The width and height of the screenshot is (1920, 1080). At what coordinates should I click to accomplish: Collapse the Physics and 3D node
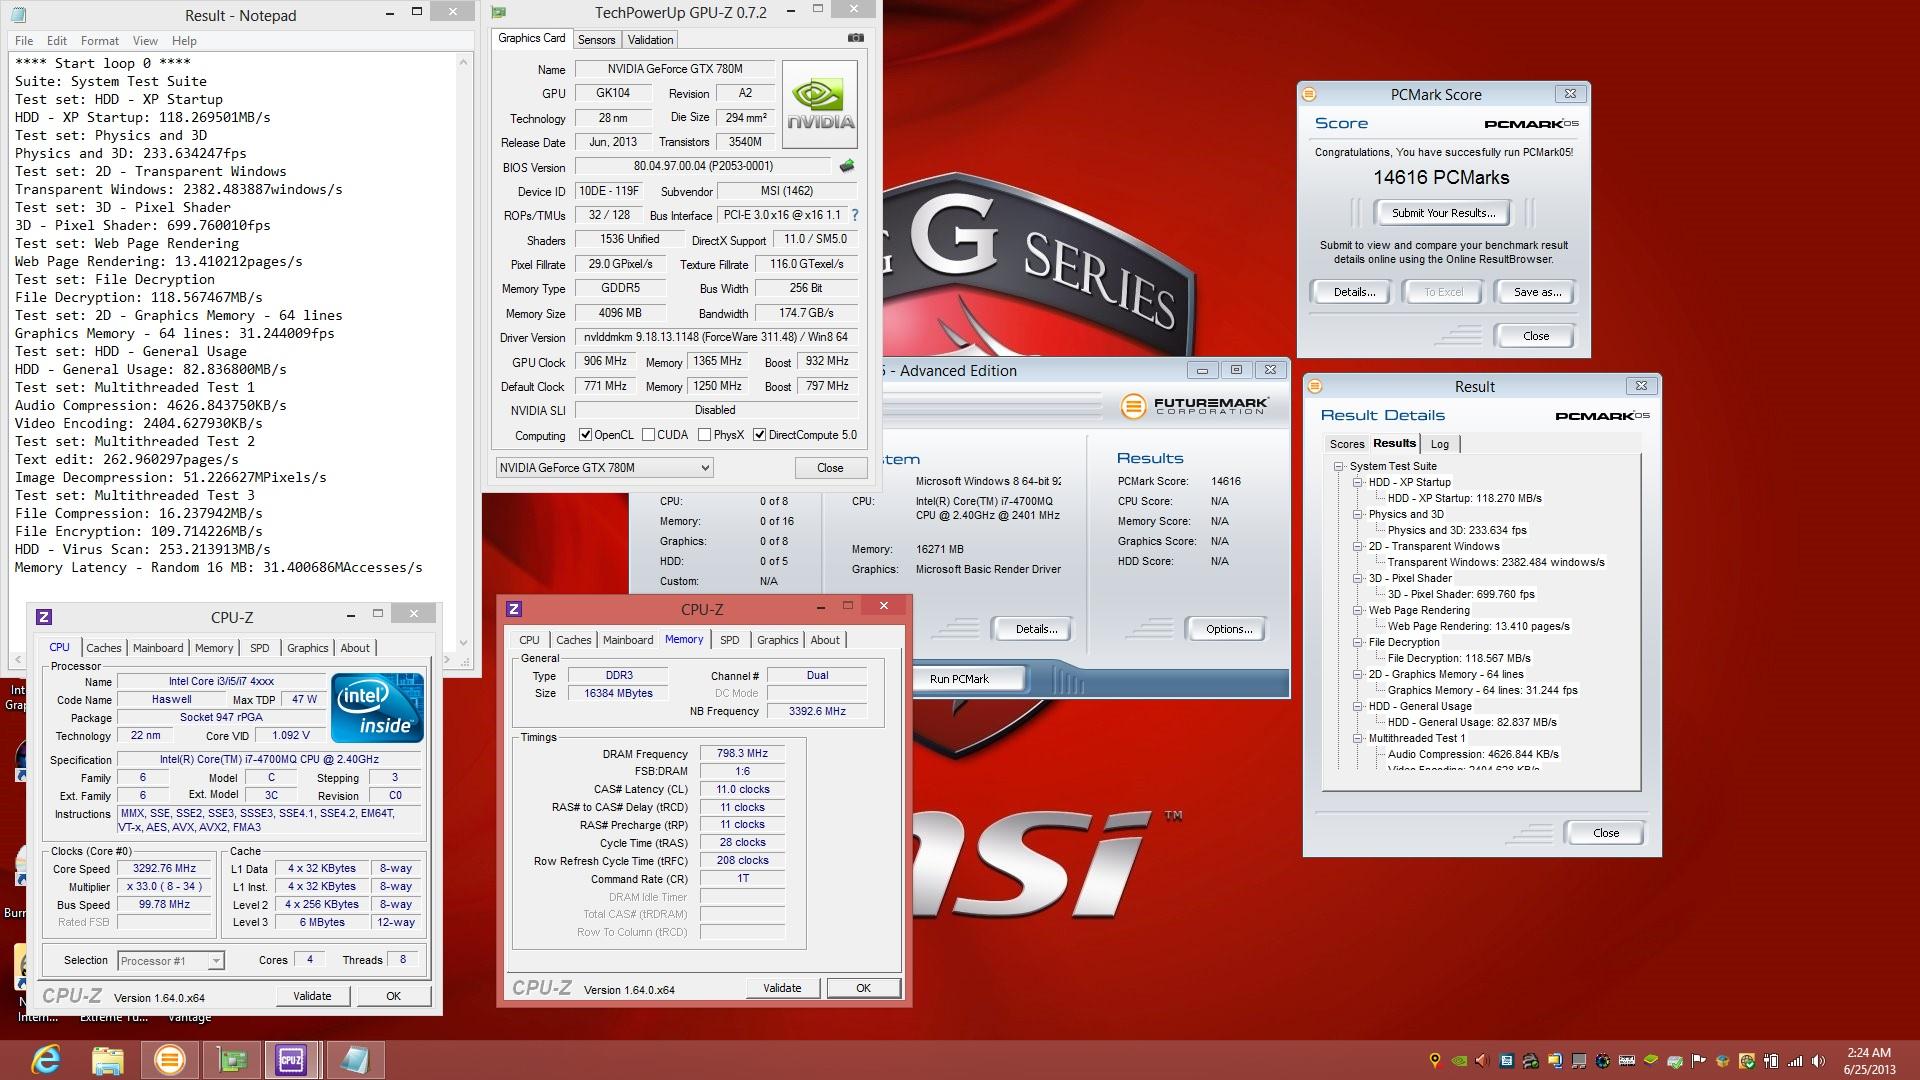click(1358, 514)
